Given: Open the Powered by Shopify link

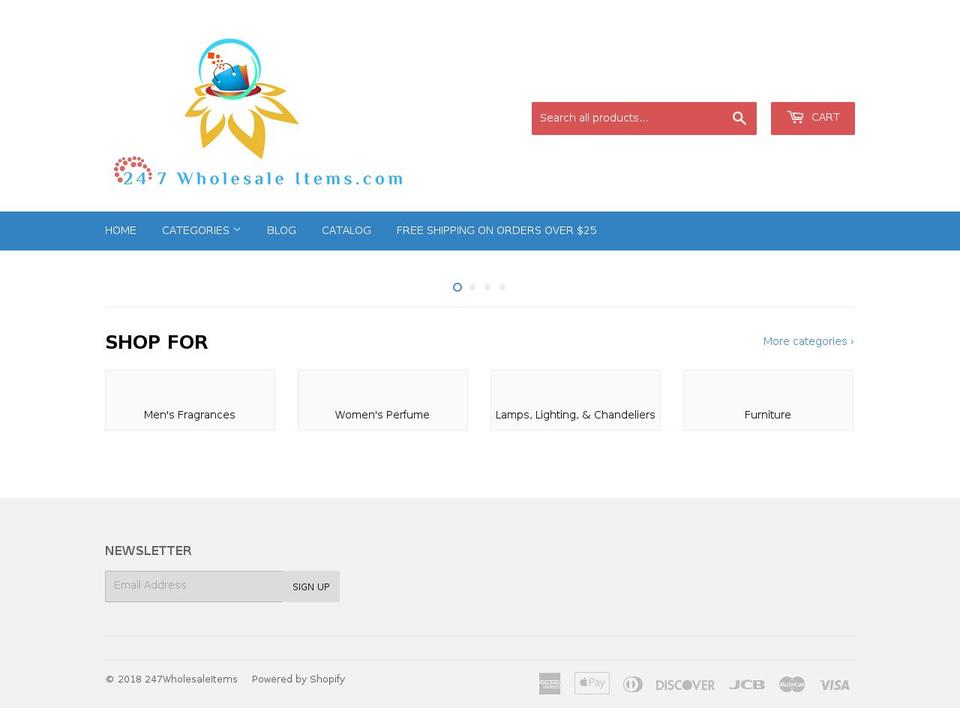Looking at the screenshot, I should 298,679.
